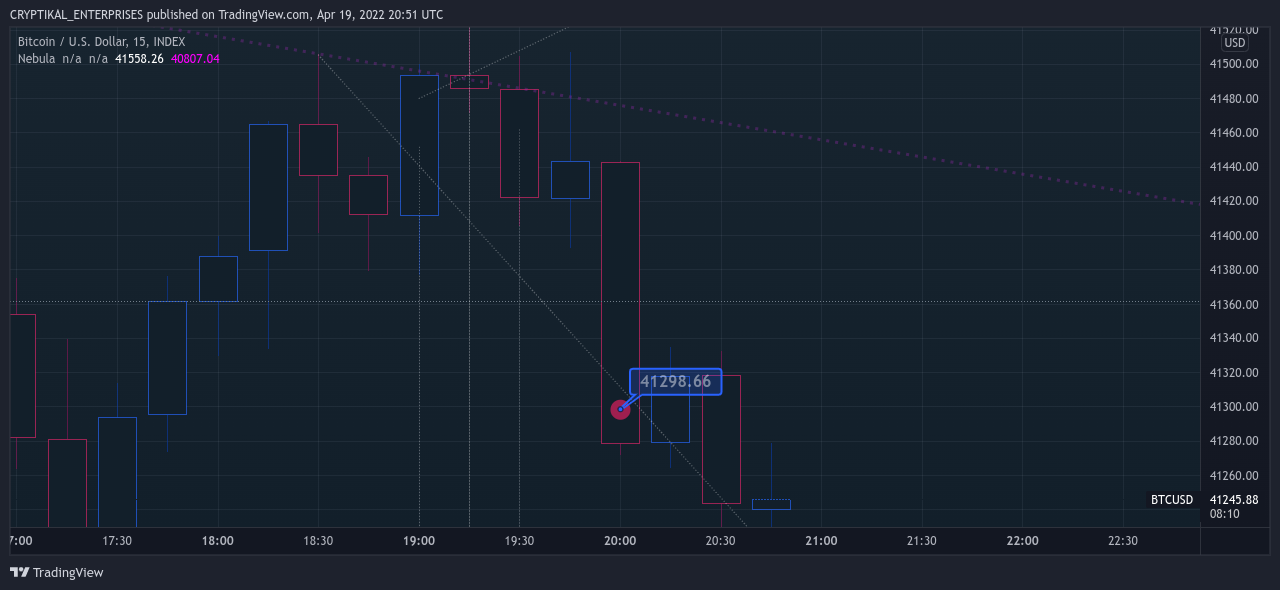Click the 17:30 time axis label

pos(117,541)
